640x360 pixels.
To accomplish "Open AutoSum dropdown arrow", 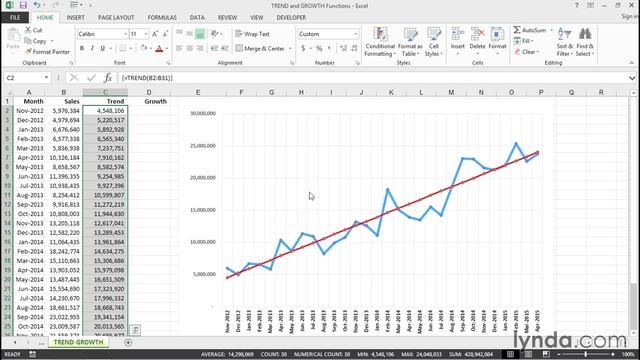I will (x=551, y=30).
